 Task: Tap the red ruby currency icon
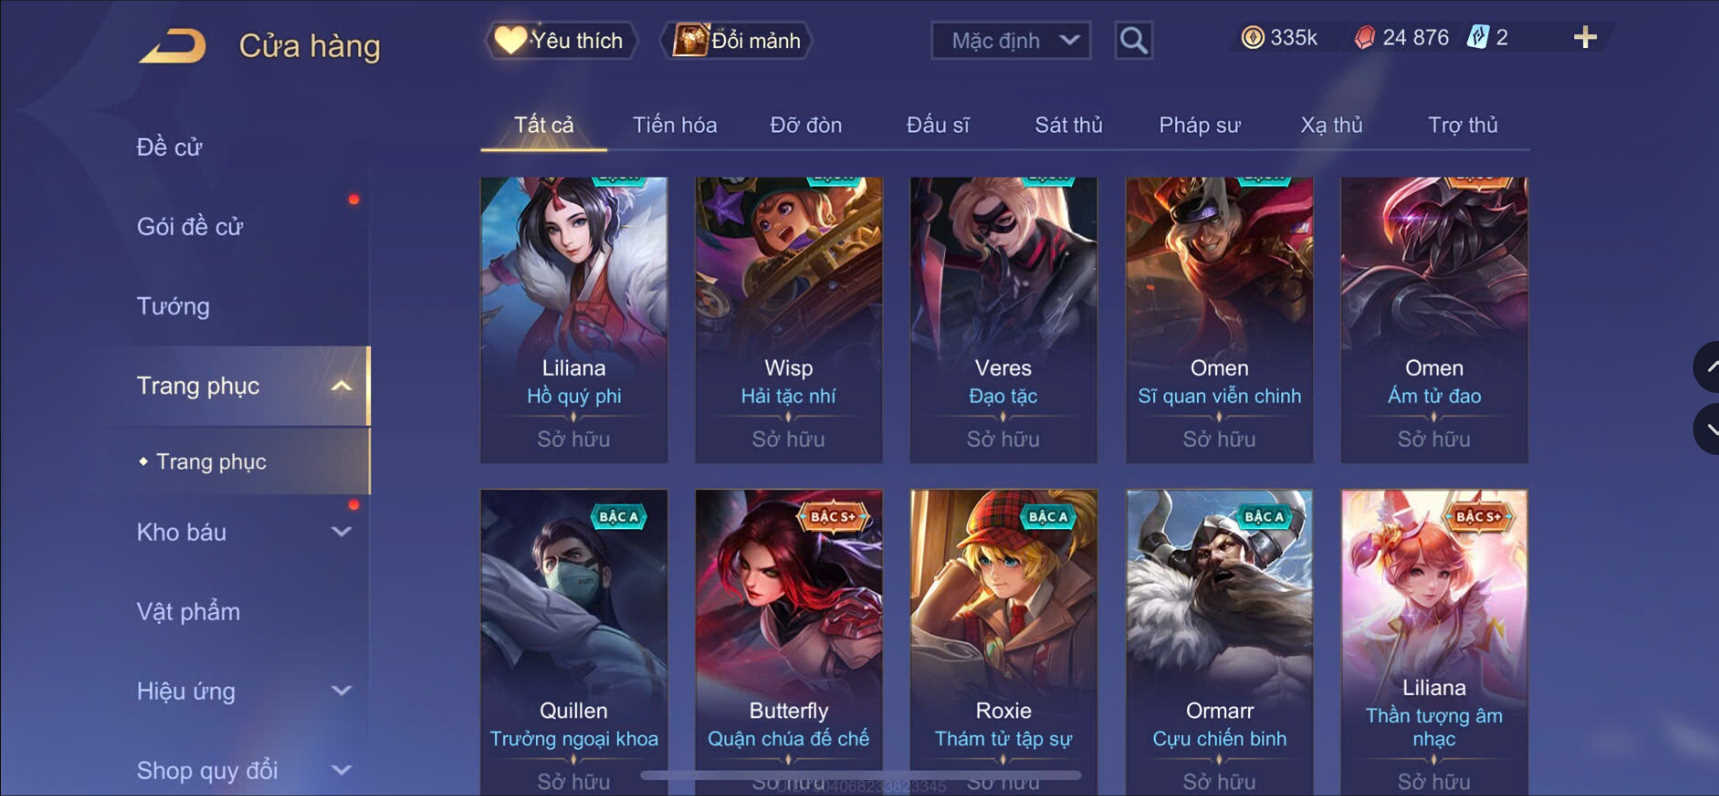point(1364,38)
